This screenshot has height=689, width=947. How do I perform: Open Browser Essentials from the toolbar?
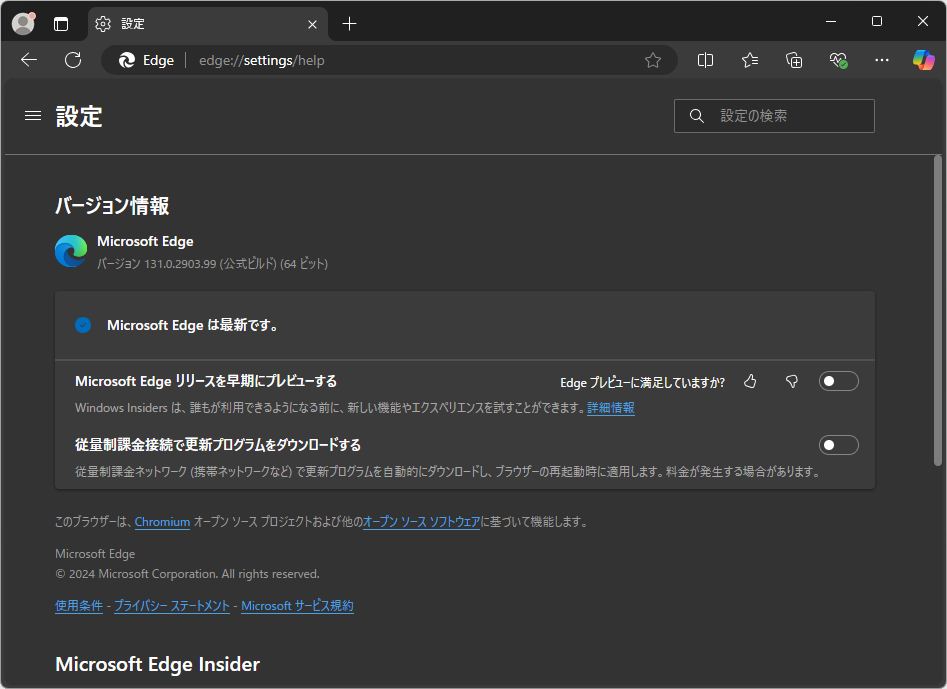[838, 60]
